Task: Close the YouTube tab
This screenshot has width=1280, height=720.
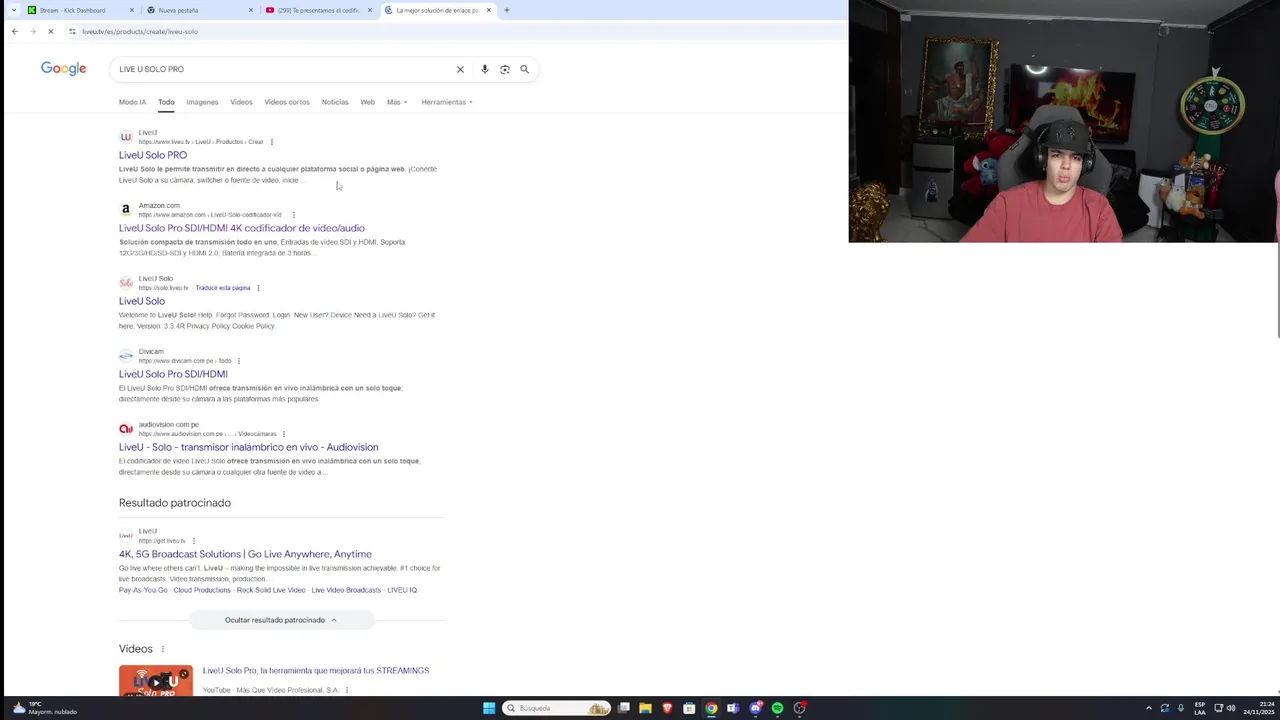Action: coord(370,10)
